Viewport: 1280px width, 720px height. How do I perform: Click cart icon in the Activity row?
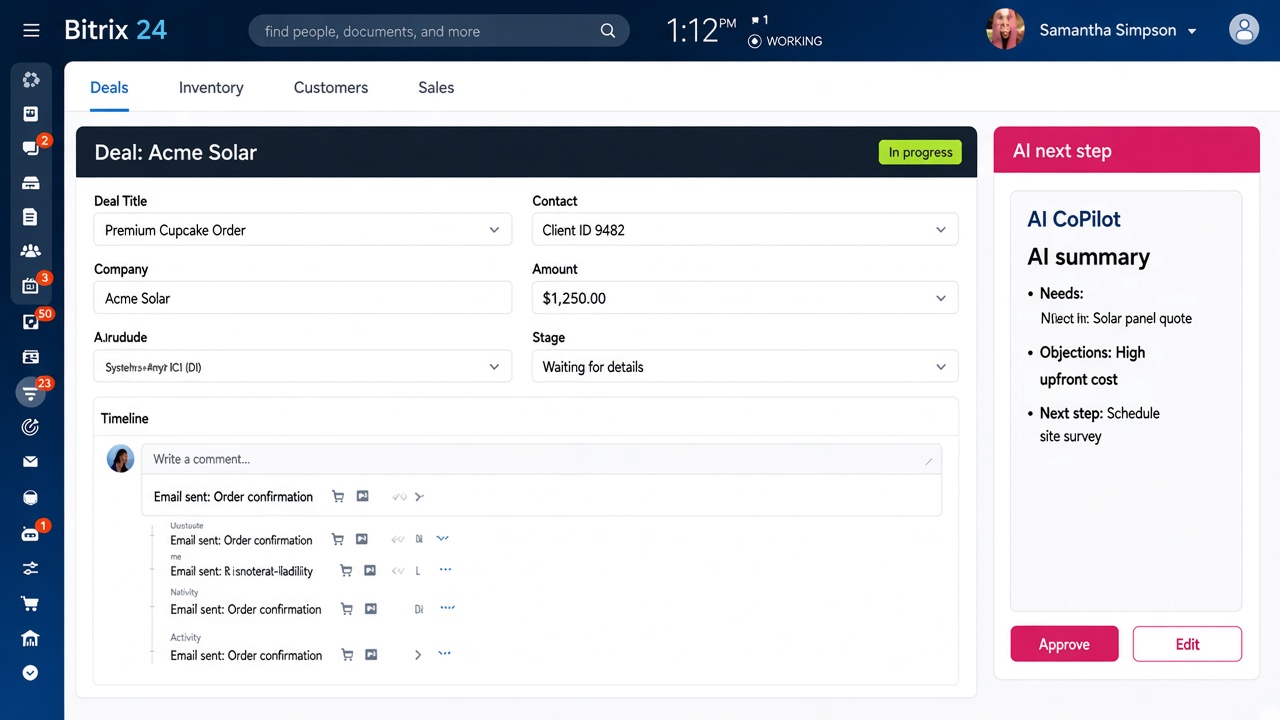click(347, 655)
